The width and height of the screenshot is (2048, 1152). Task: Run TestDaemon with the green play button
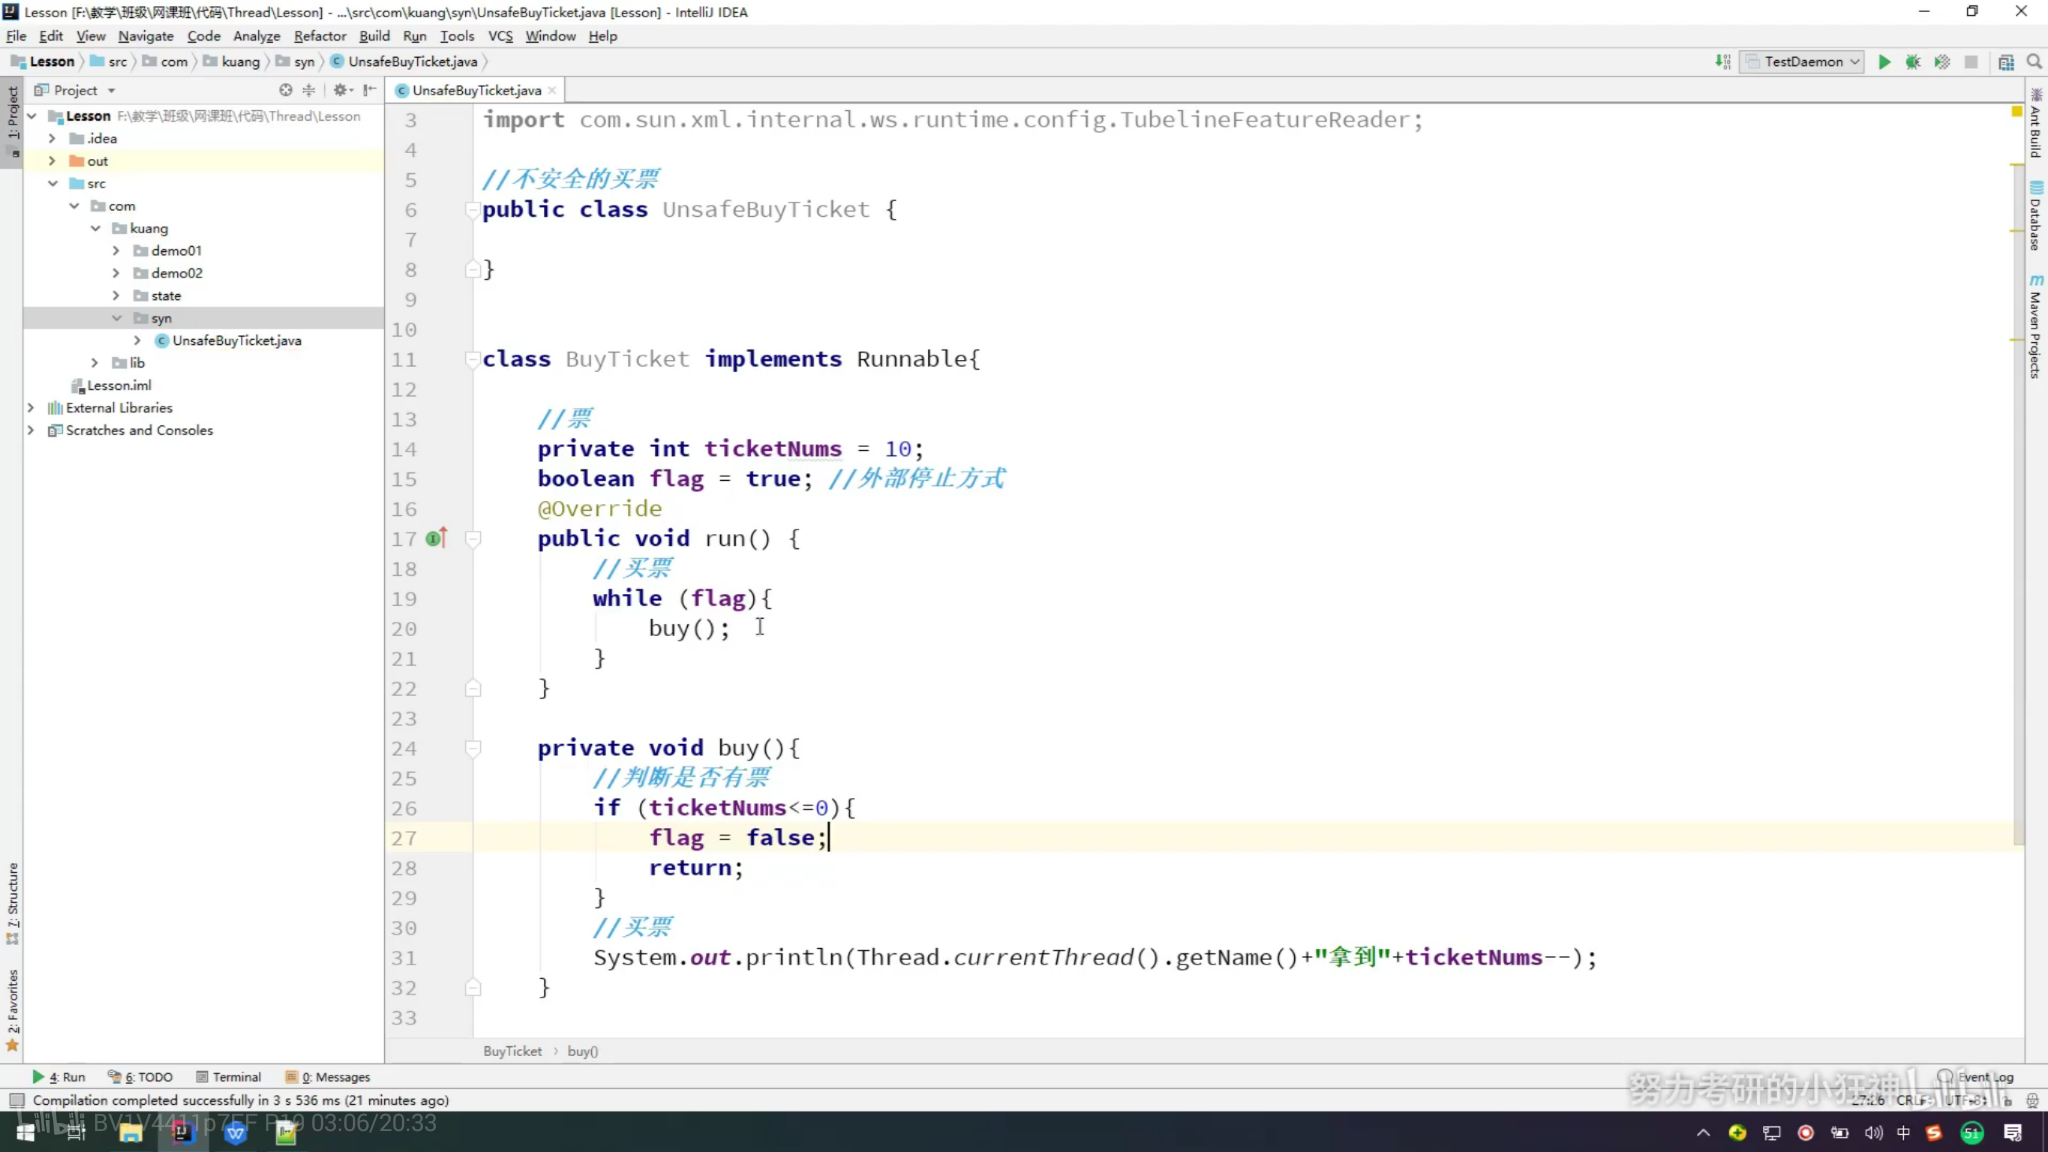tap(1884, 62)
